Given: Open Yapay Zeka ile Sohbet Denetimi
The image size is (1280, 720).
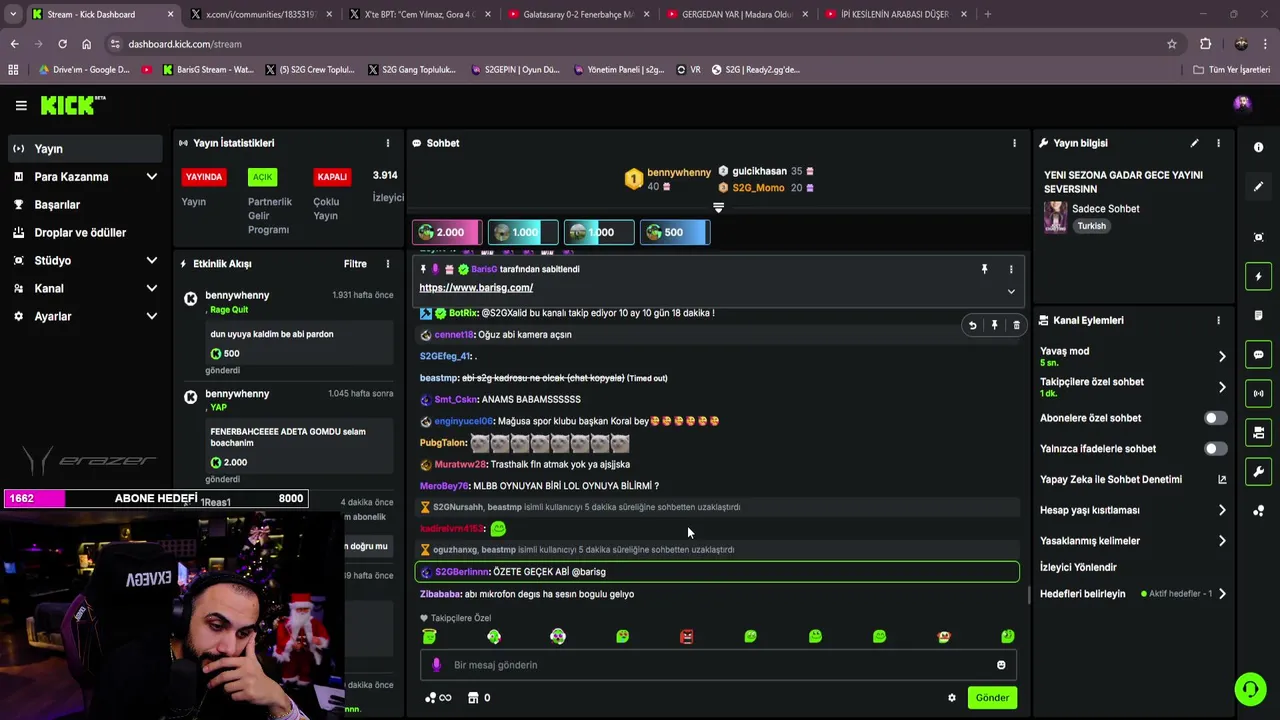Looking at the screenshot, I should click(x=1133, y=480).
